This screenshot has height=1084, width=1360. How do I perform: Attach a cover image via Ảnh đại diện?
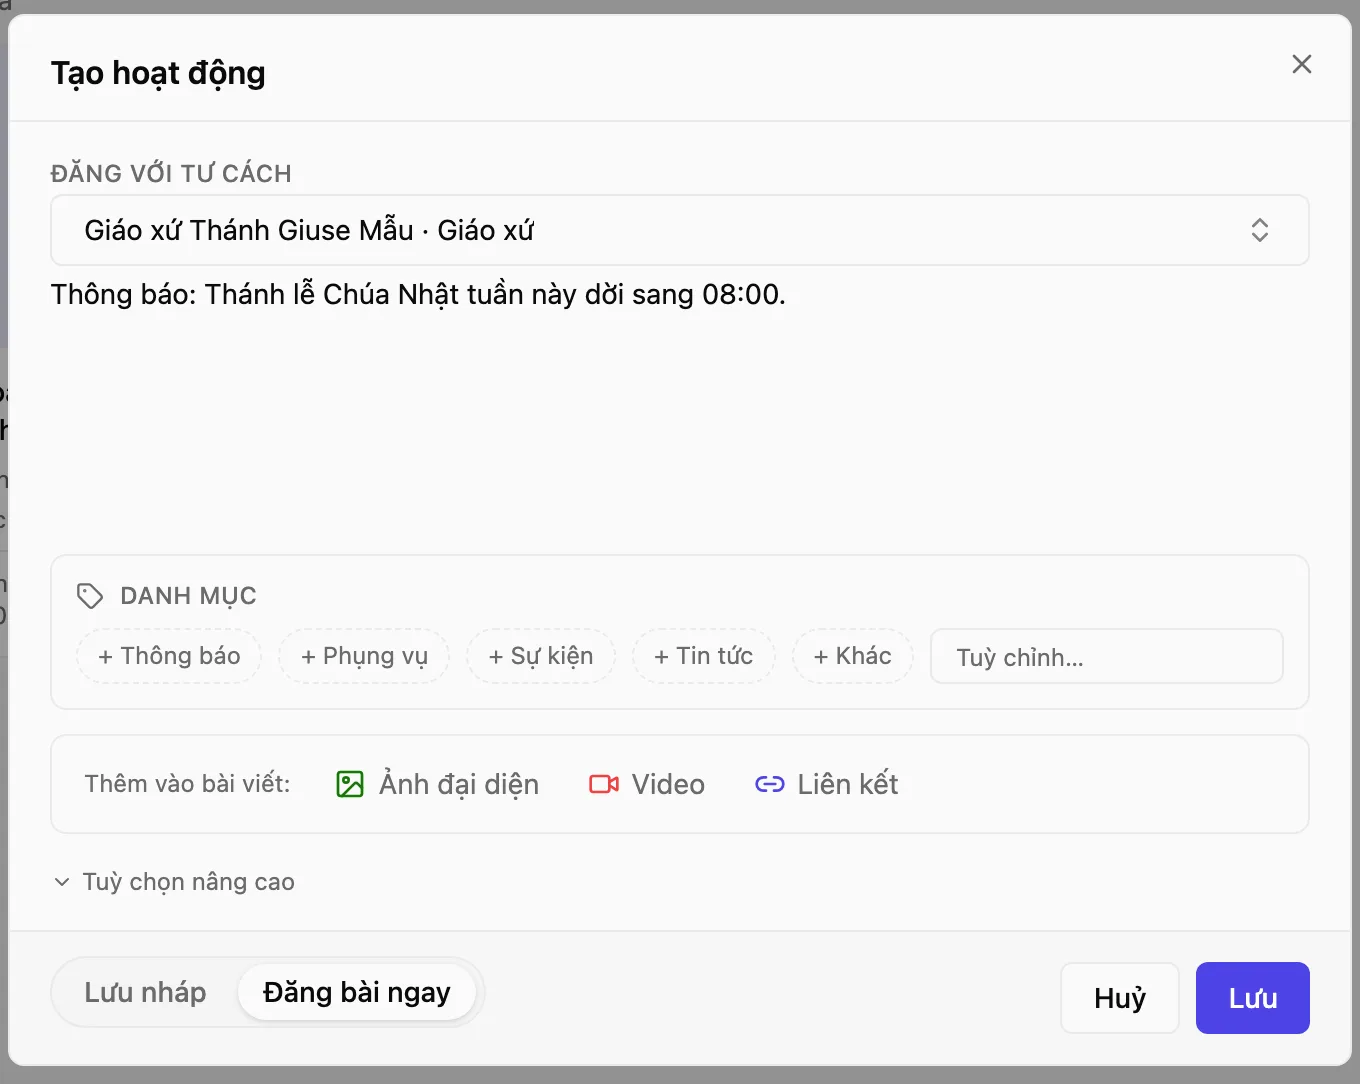coord(438,784)
